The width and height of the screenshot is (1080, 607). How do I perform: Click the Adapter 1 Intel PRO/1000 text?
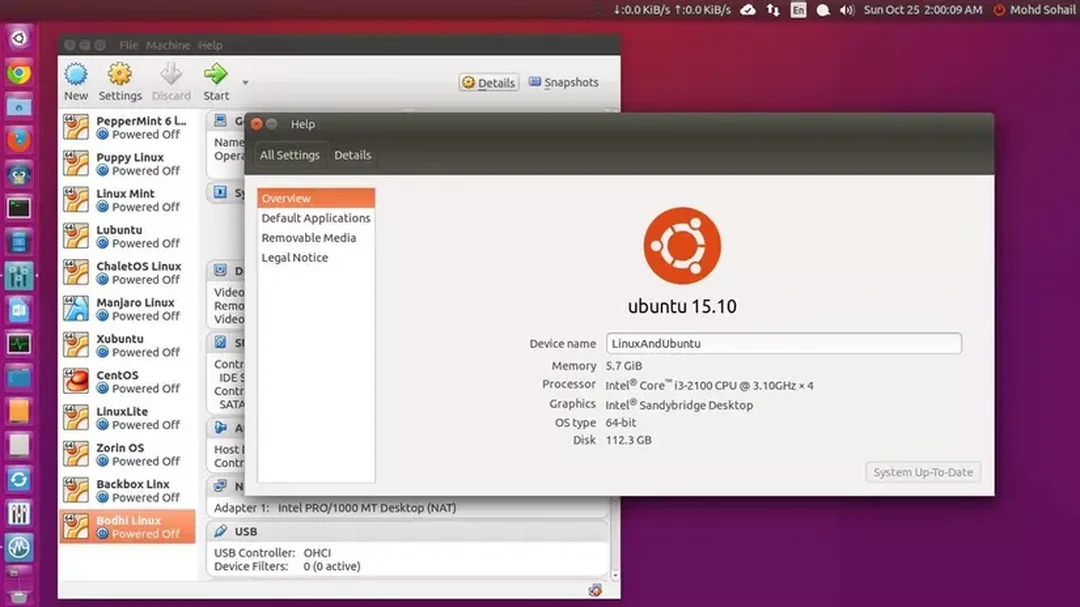[335, 508]
